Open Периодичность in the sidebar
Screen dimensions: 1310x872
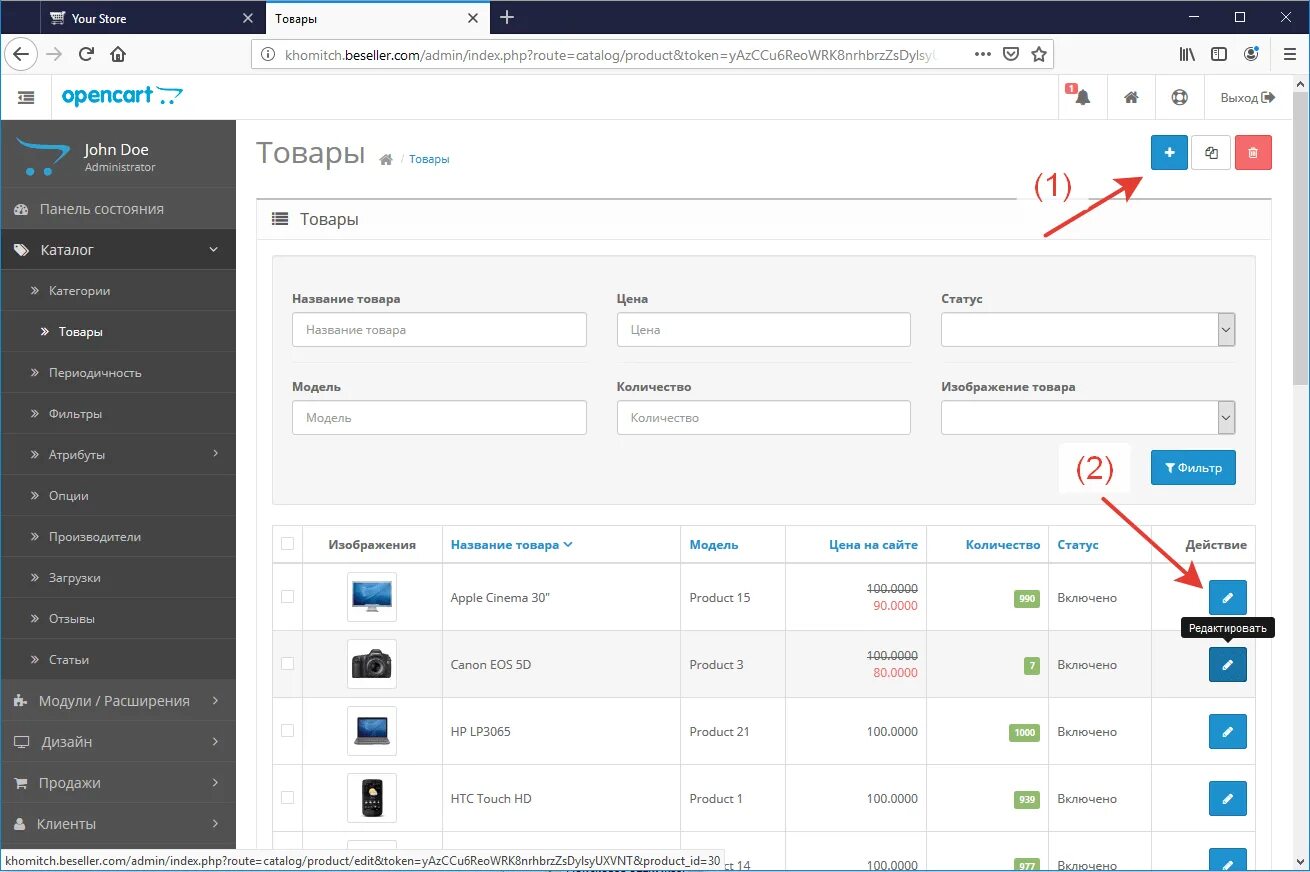click(118, 372)
